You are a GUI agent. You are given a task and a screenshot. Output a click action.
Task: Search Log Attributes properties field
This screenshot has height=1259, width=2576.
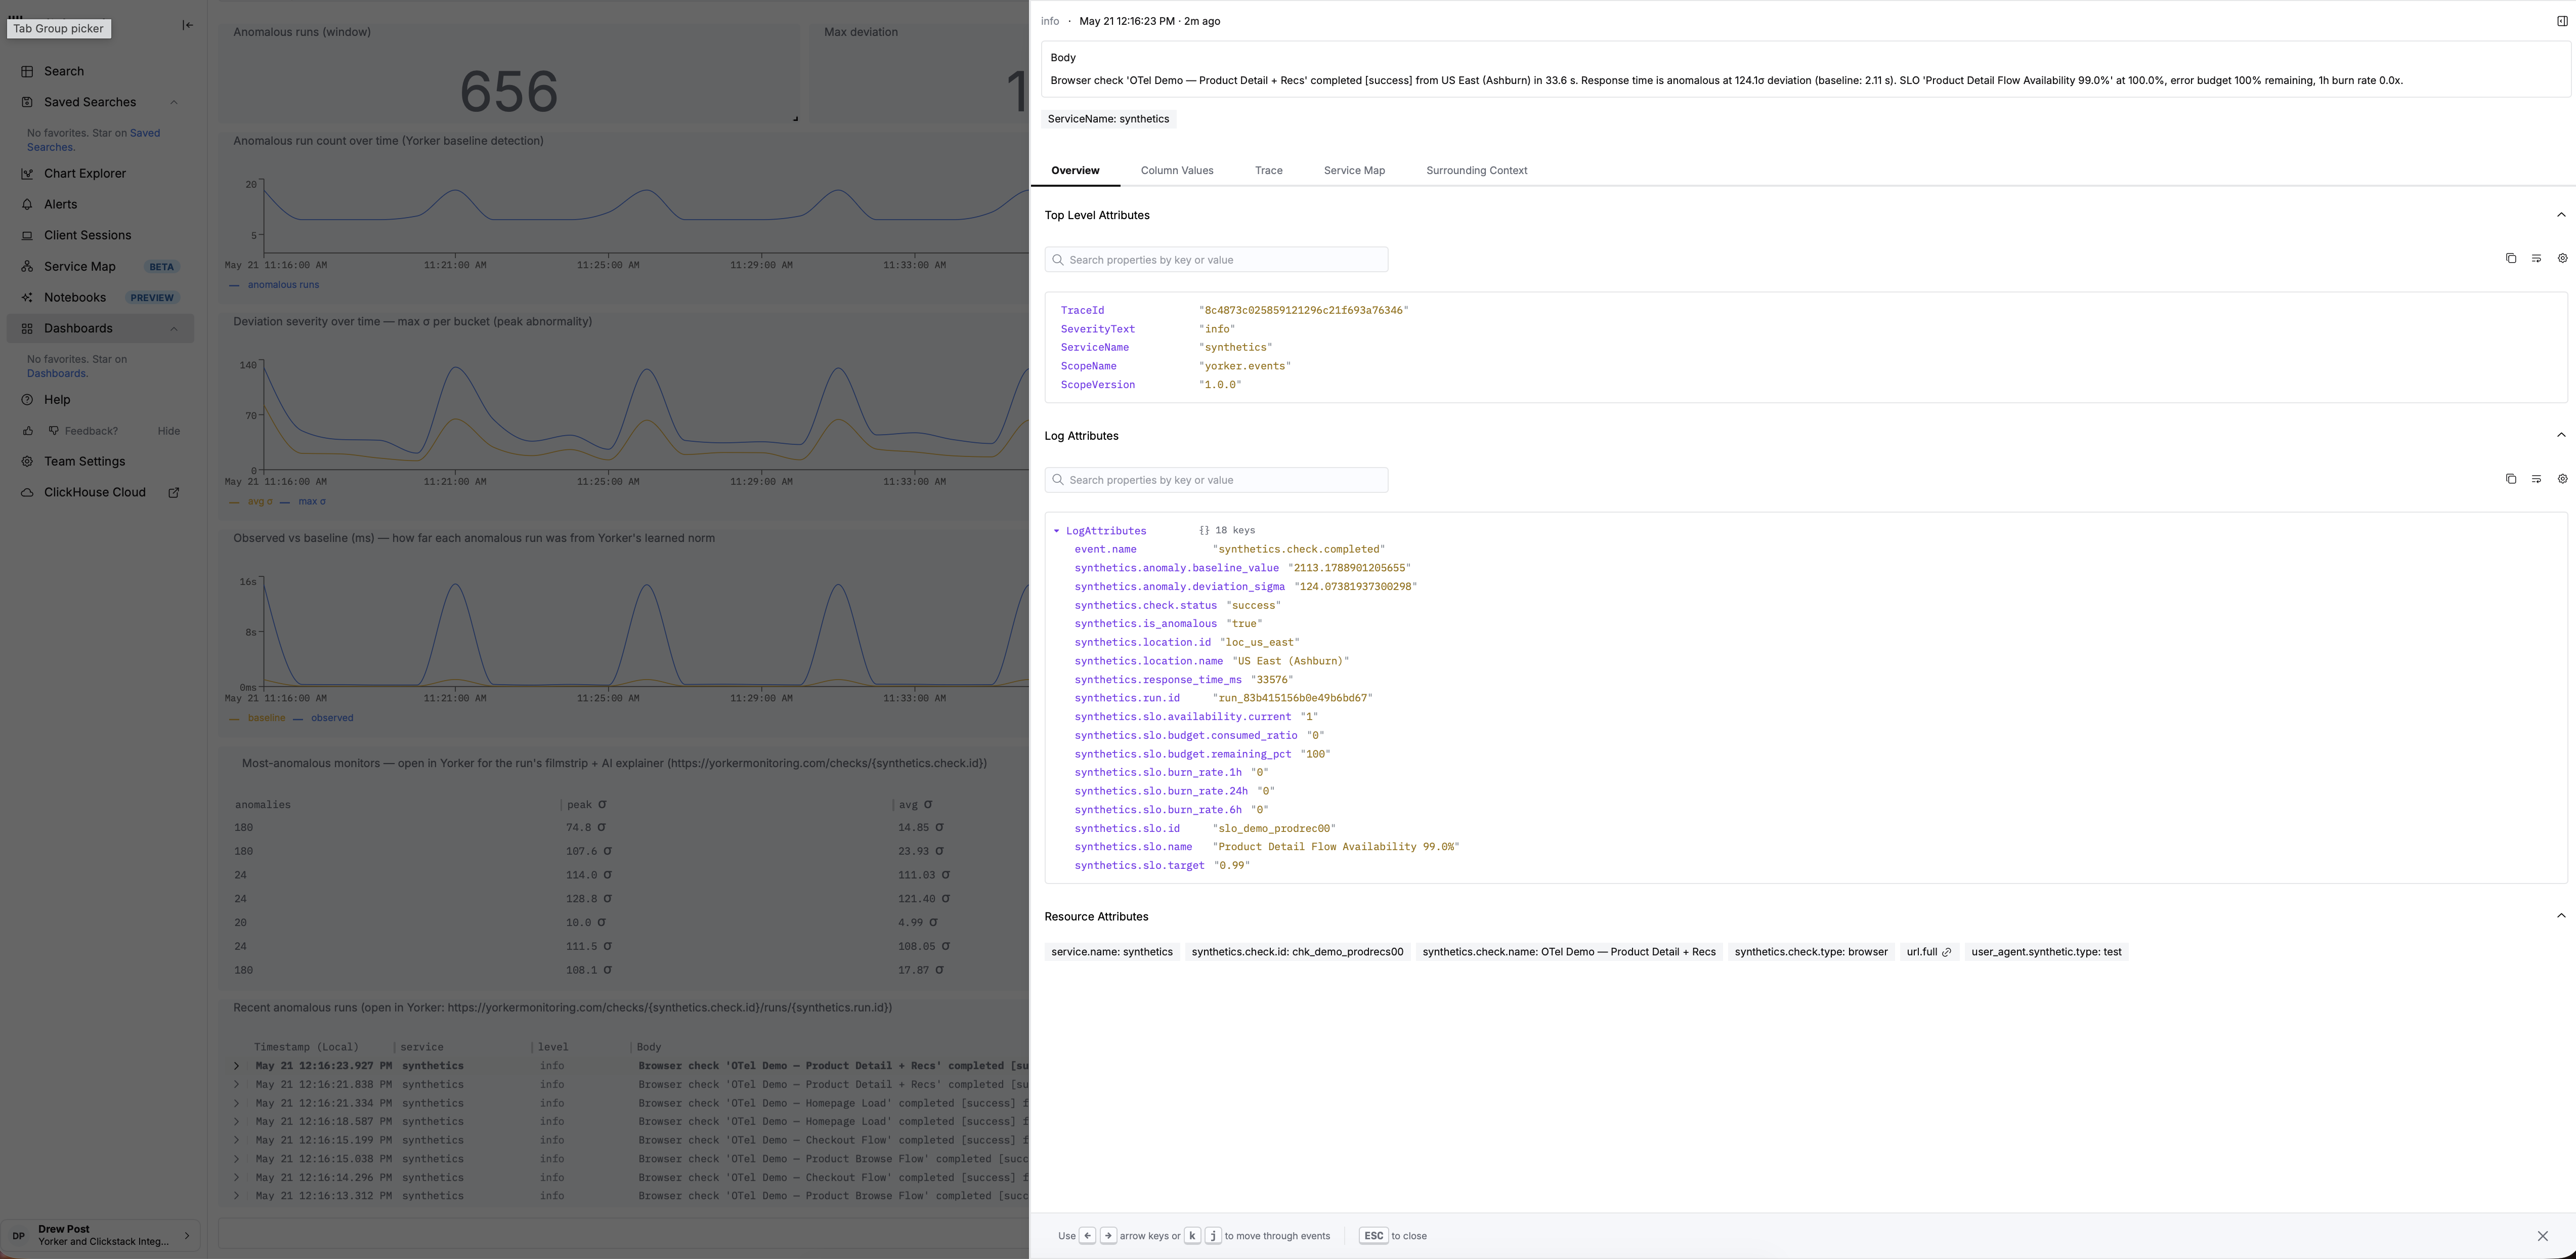click(x=1216, y=480)
